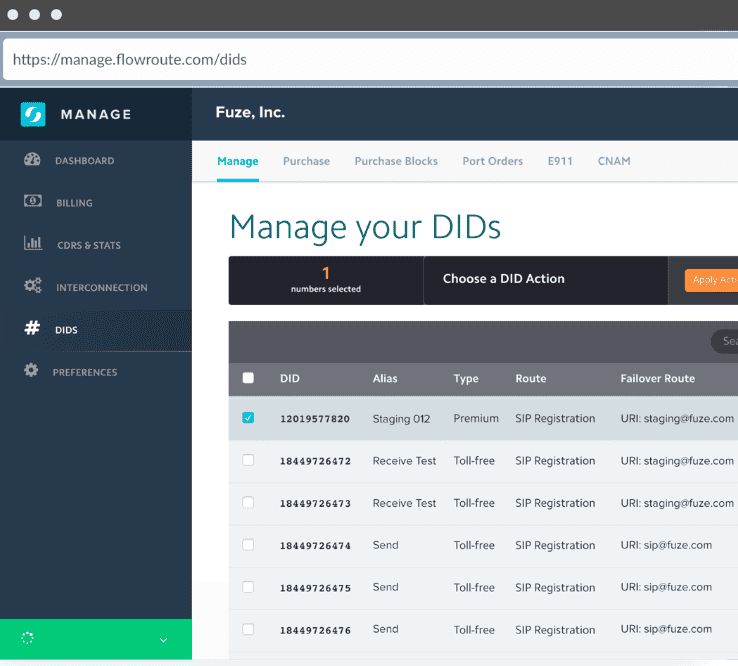Switch to the Purchase tab
This screenshot has height=666, width=738.
pyautogui.click(x=306, y=161)
